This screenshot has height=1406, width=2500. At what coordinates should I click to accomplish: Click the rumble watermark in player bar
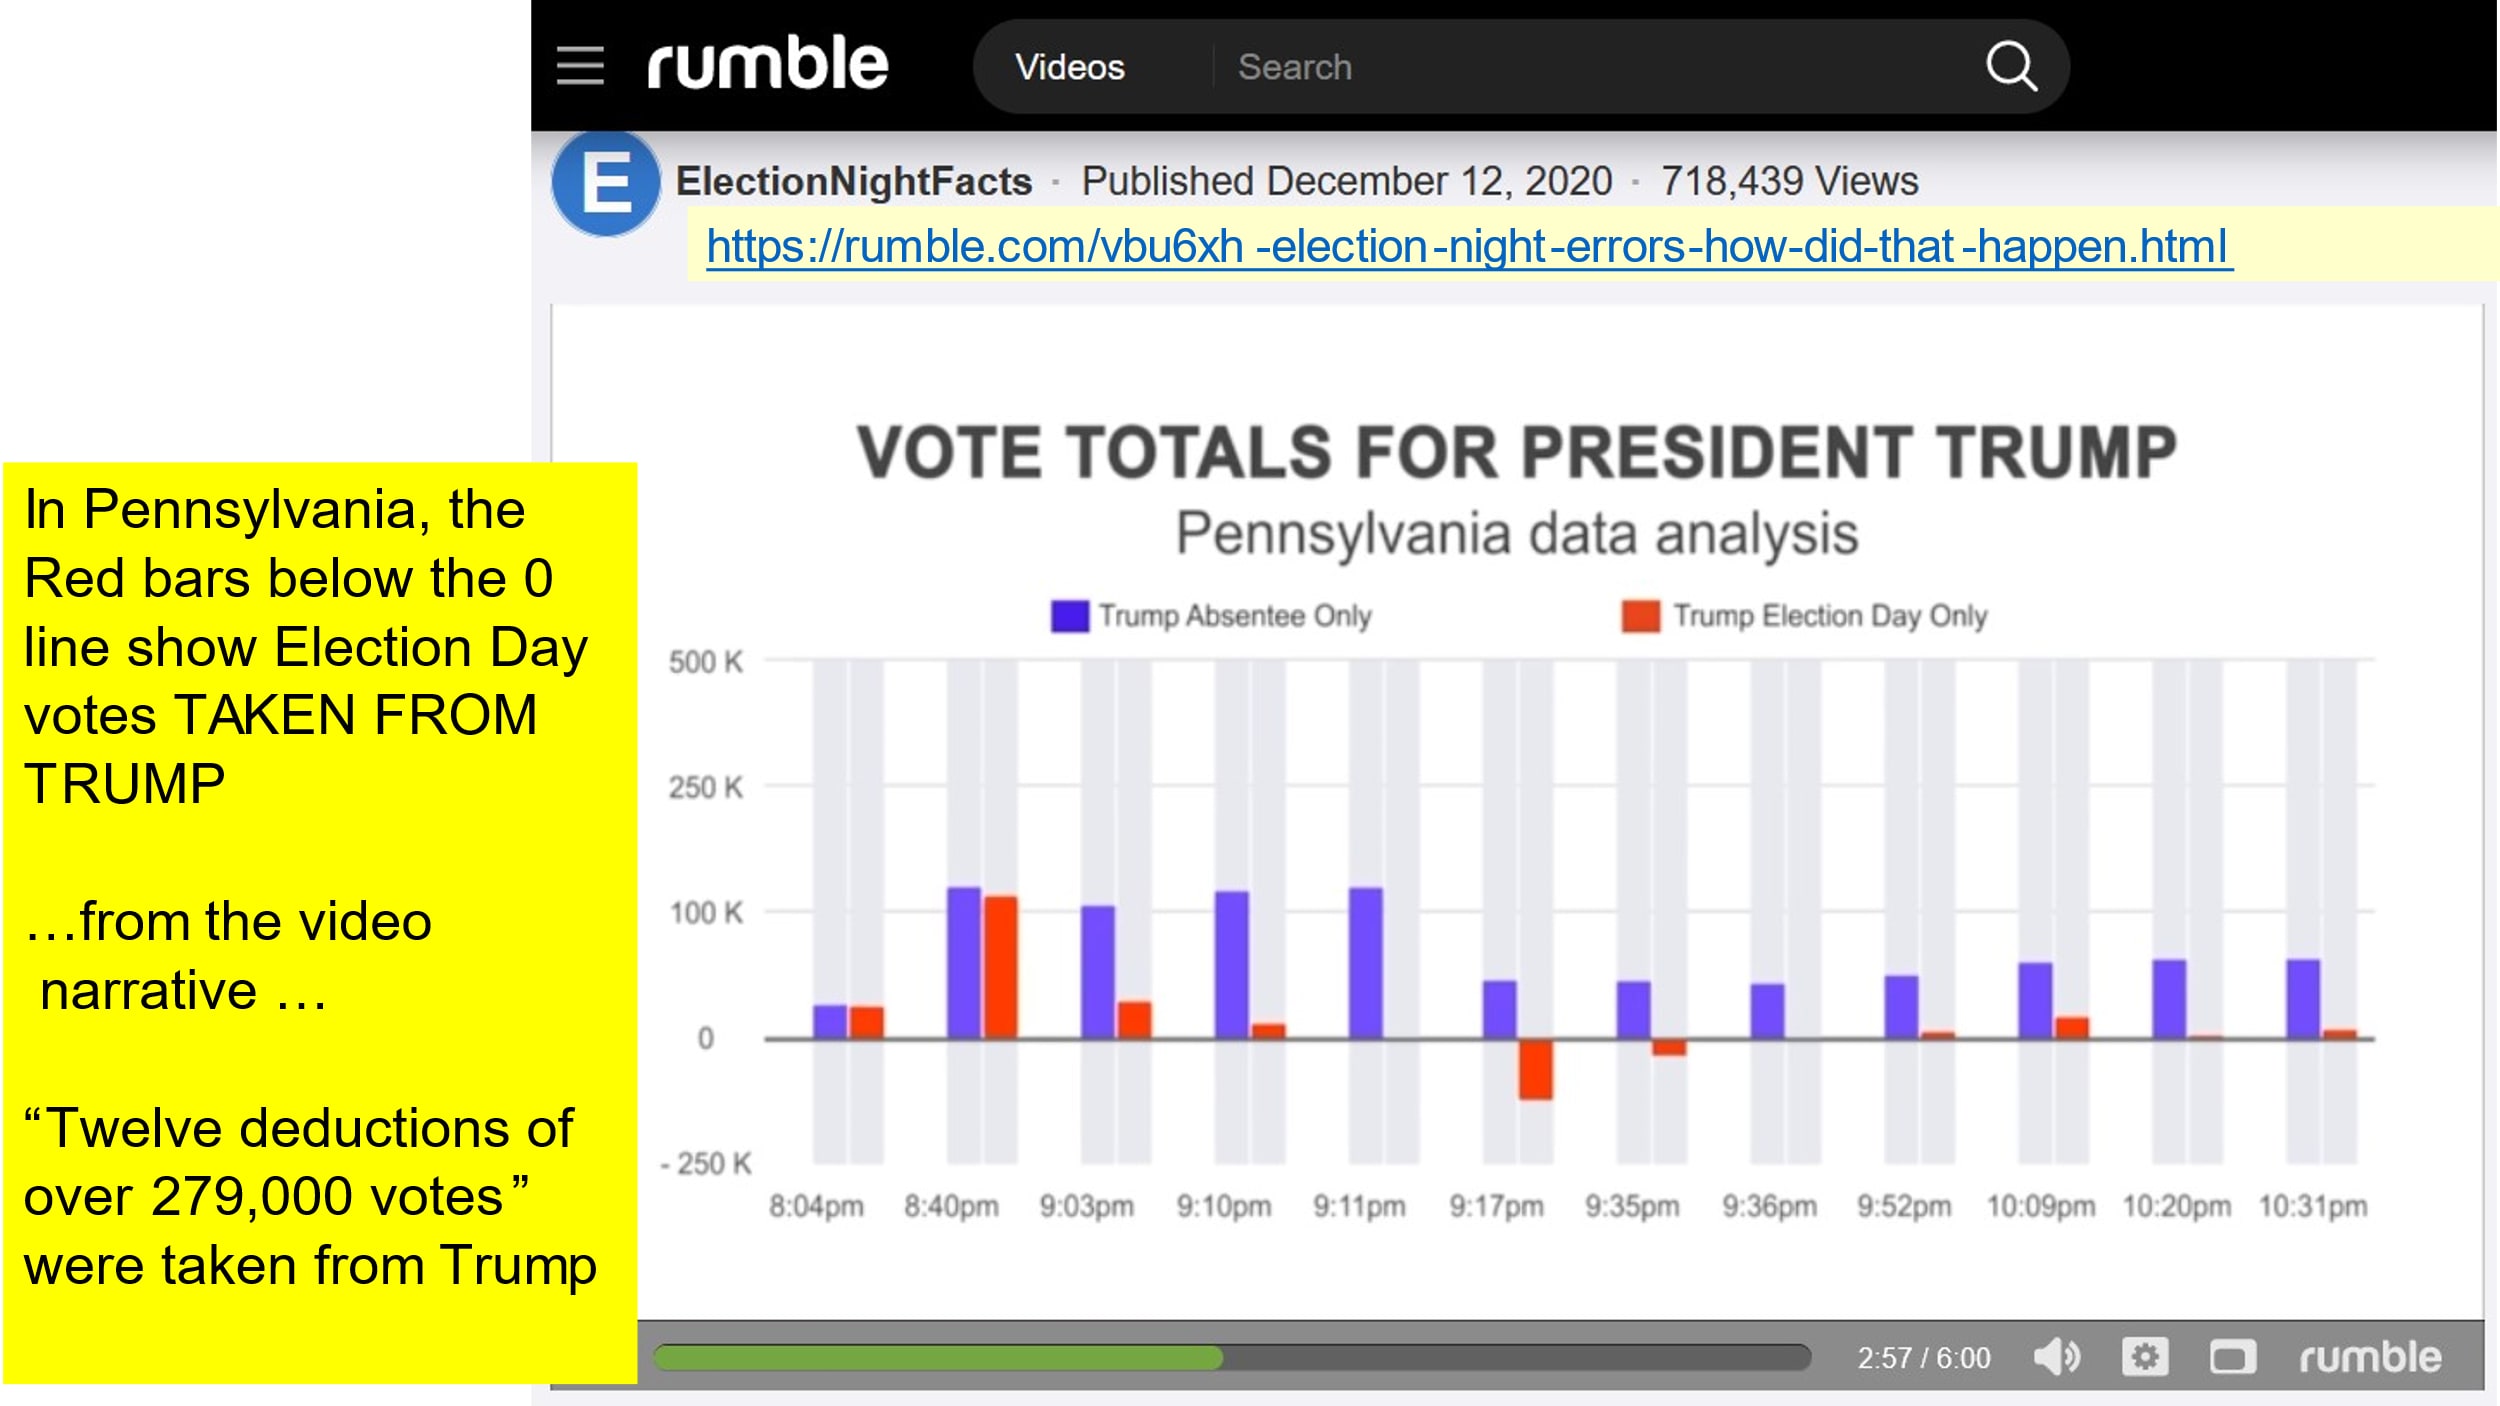tap(2369, 1357)
